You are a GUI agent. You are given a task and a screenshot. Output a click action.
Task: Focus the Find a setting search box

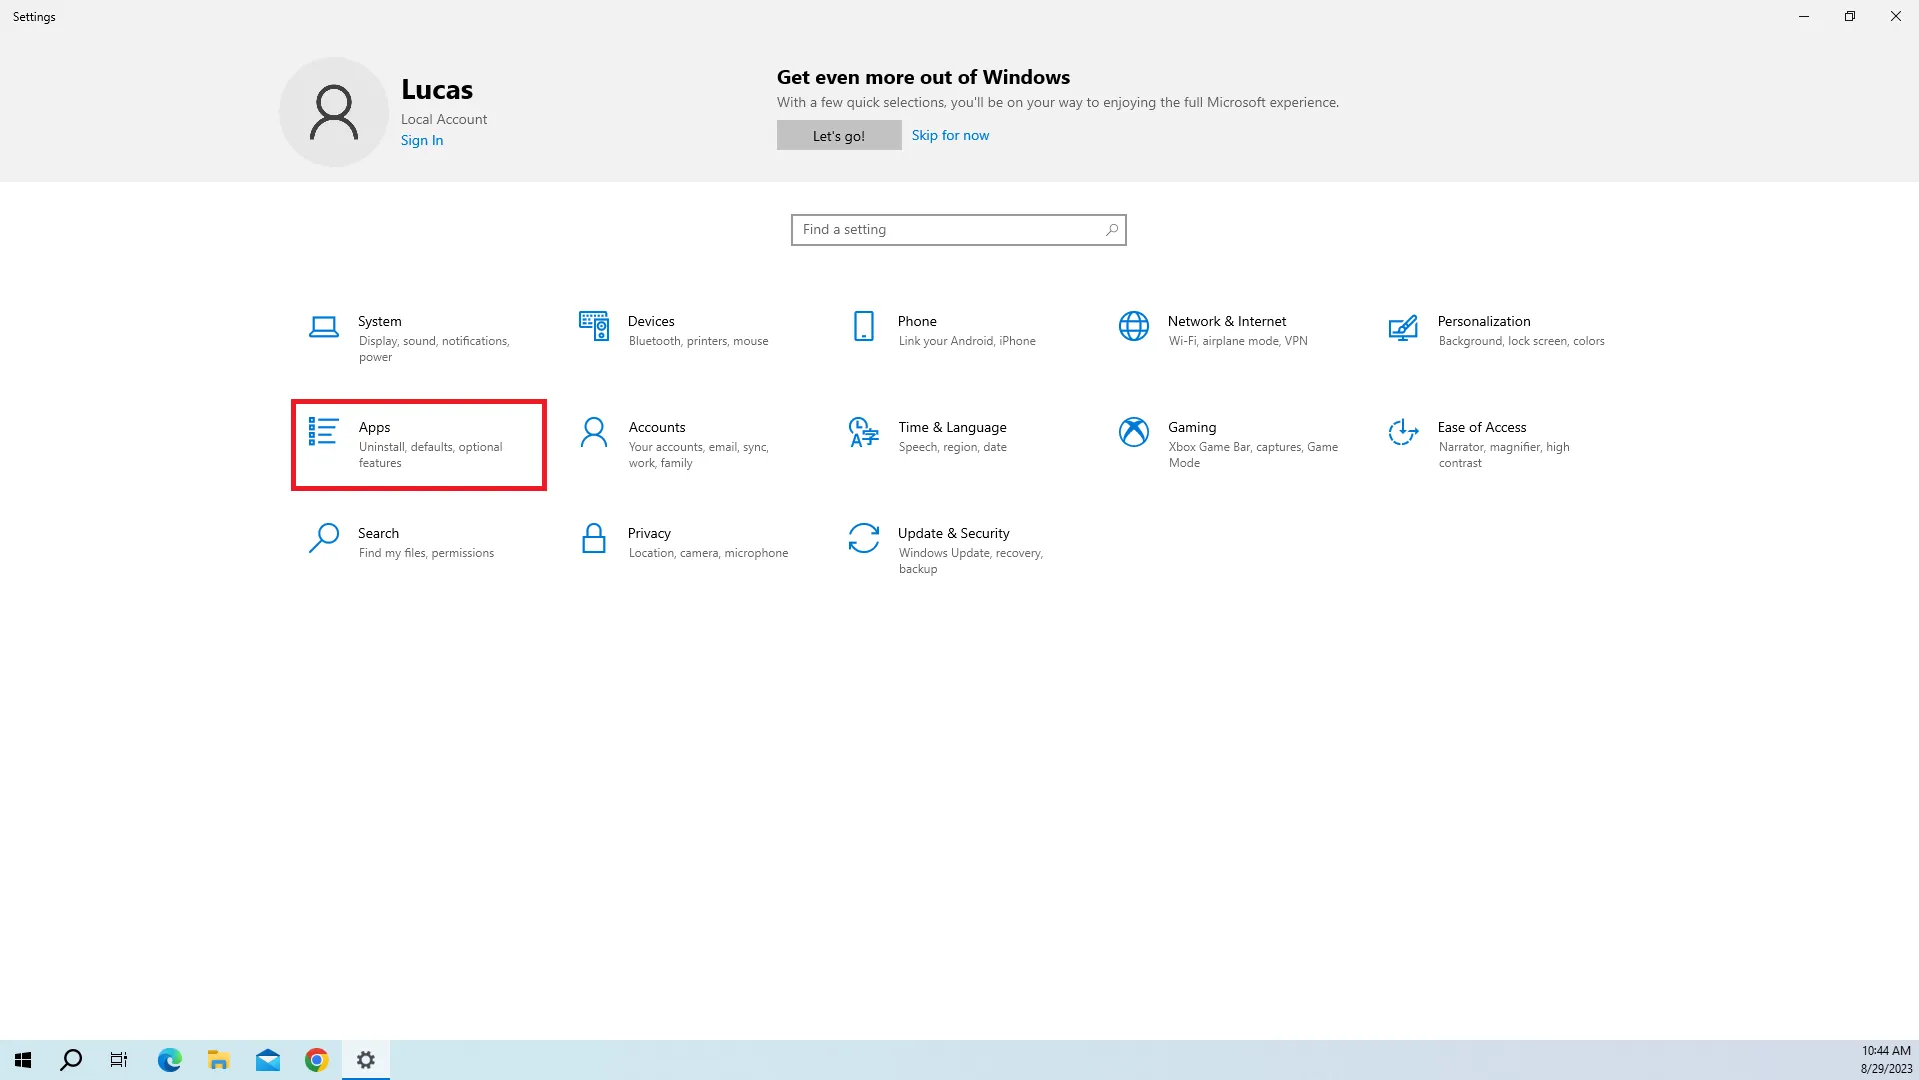[x=950, y=230]
